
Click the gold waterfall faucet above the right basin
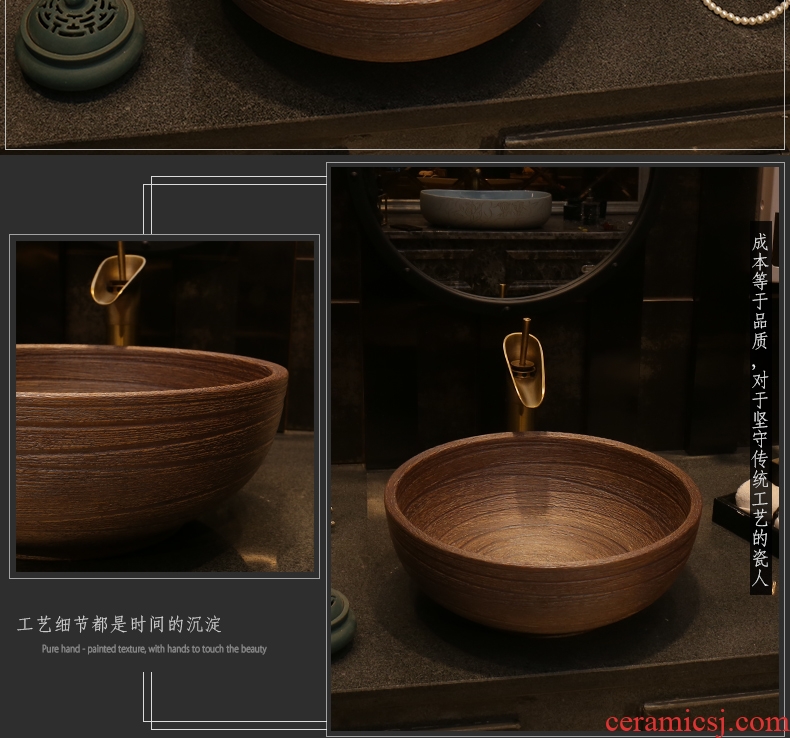coord(523,370)
